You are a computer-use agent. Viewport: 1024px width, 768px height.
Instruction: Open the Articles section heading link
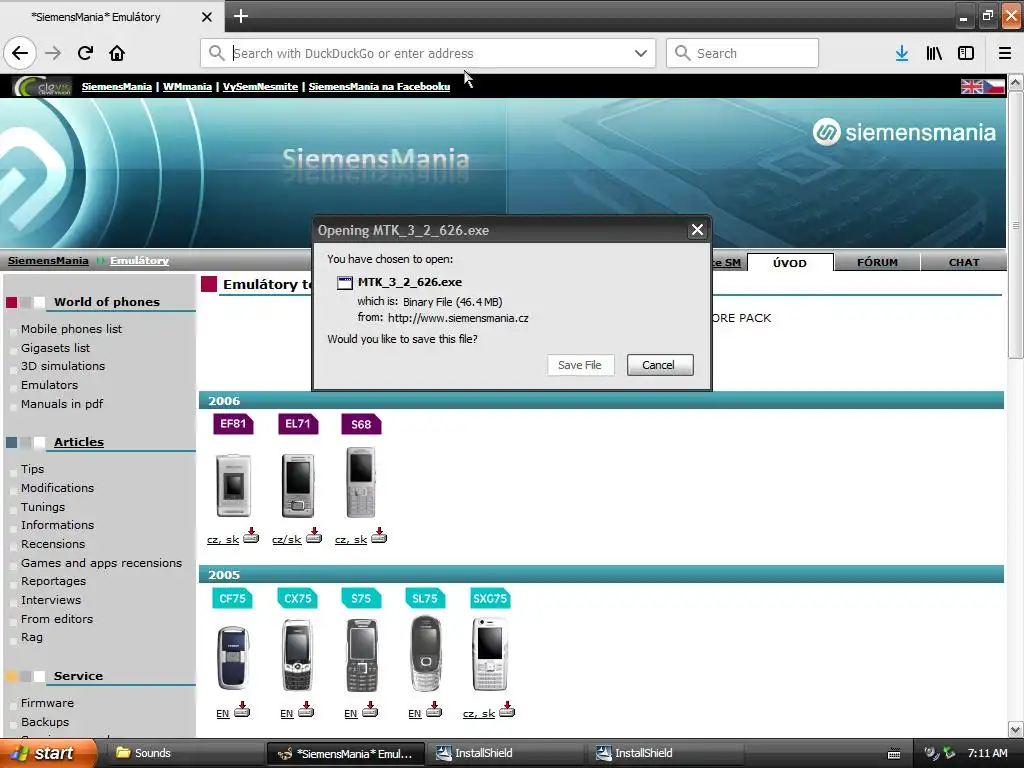(x=78, y=442)
